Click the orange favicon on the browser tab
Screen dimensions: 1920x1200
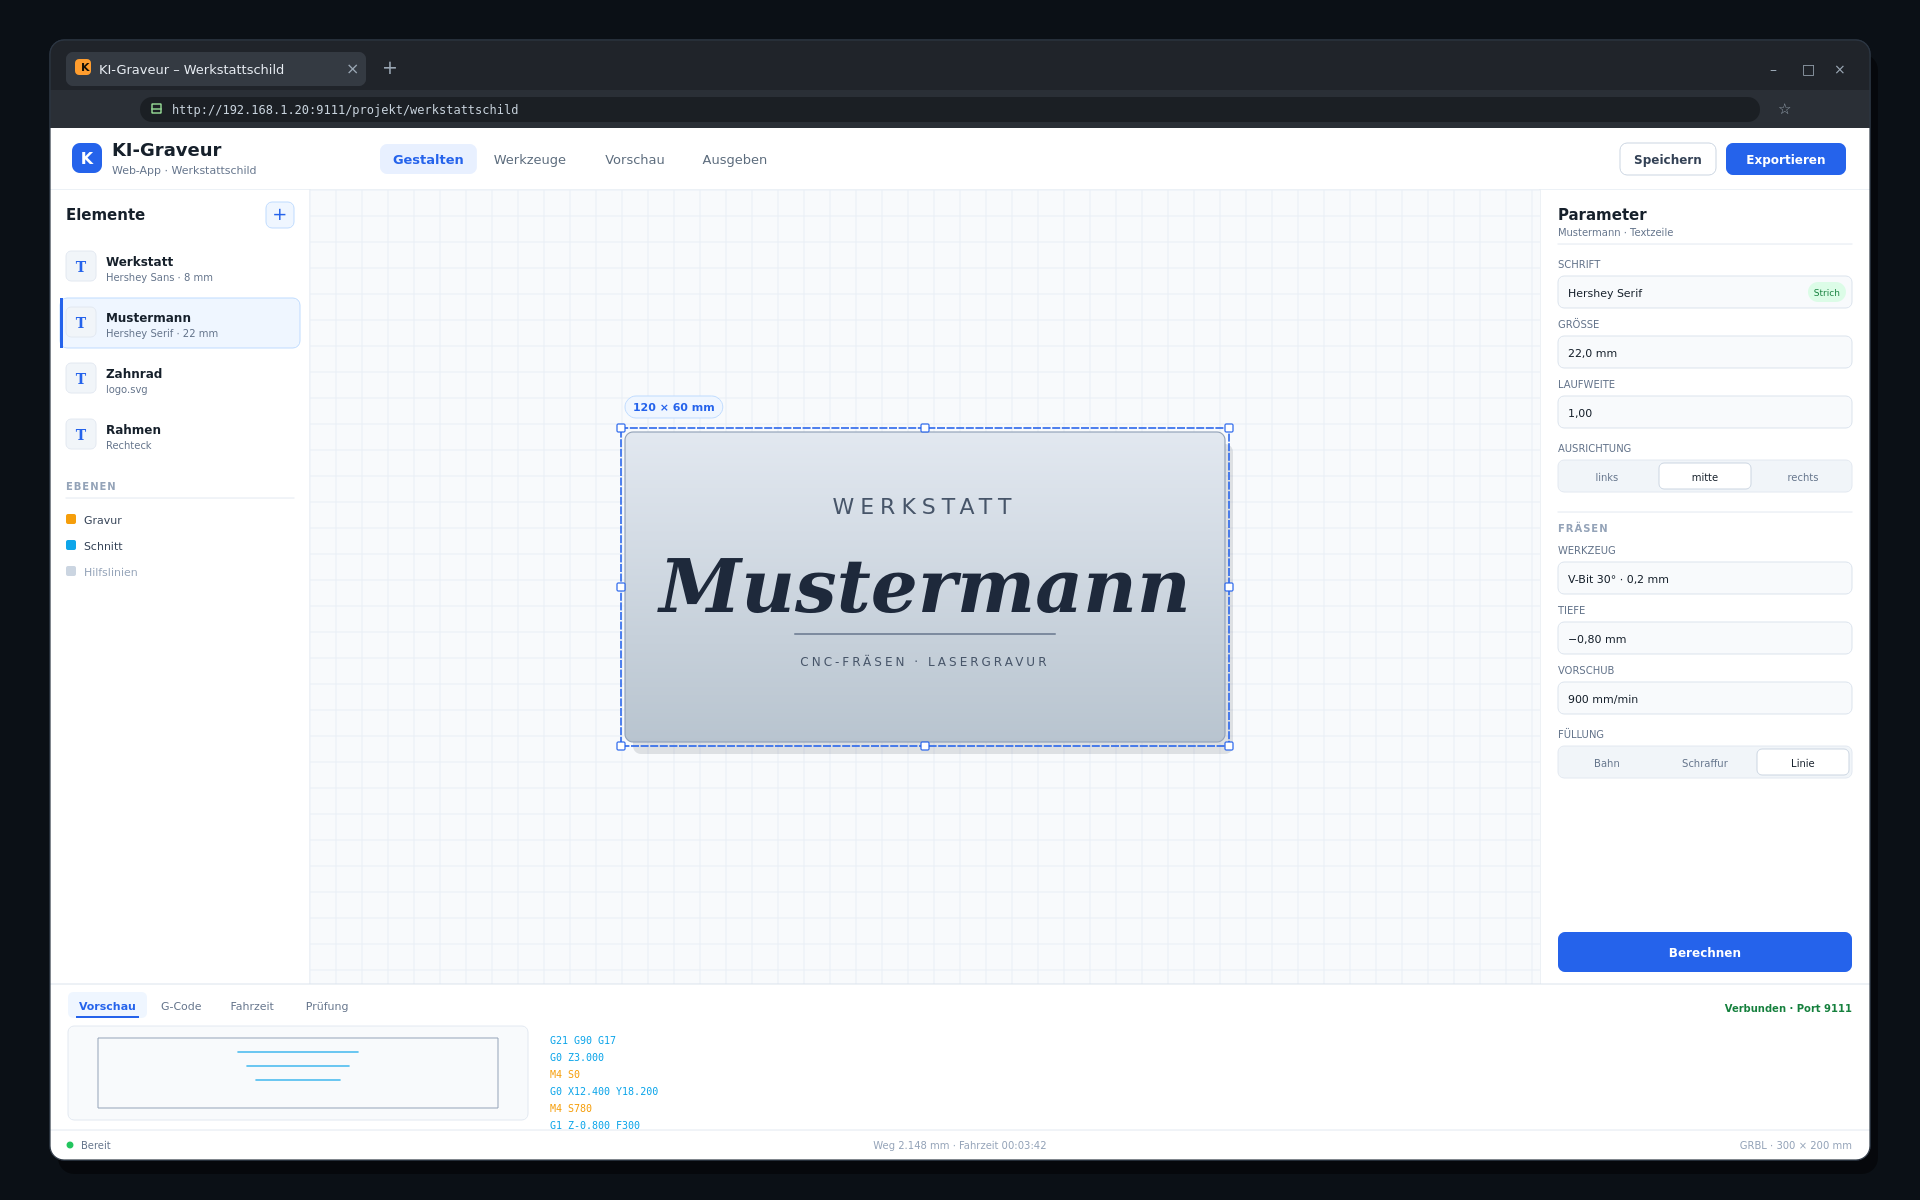click(x=83, y=67)
